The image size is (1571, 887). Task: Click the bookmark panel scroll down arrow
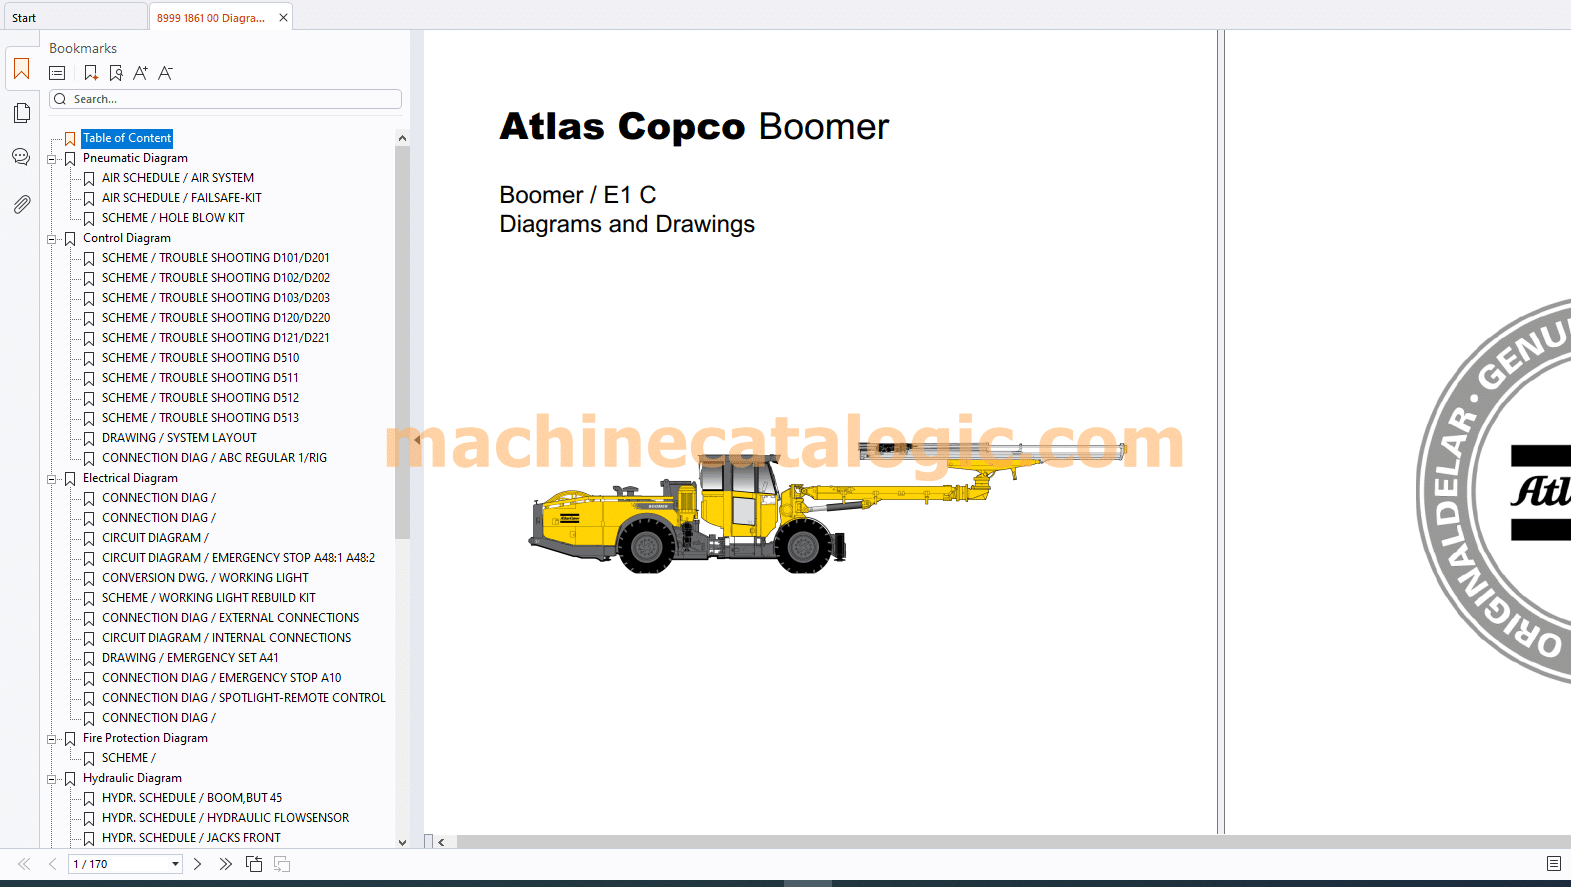[x=402, y=842]
